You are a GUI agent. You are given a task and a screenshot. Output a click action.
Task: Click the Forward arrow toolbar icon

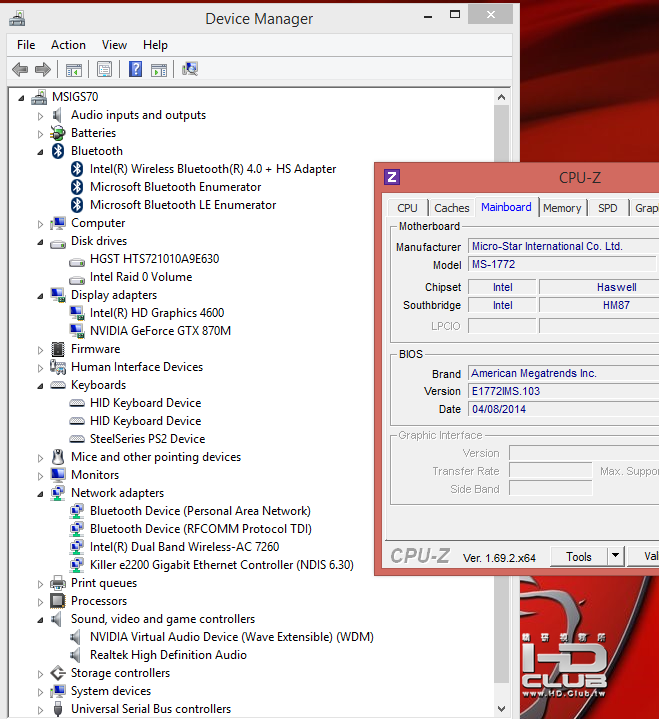[43, 70]
